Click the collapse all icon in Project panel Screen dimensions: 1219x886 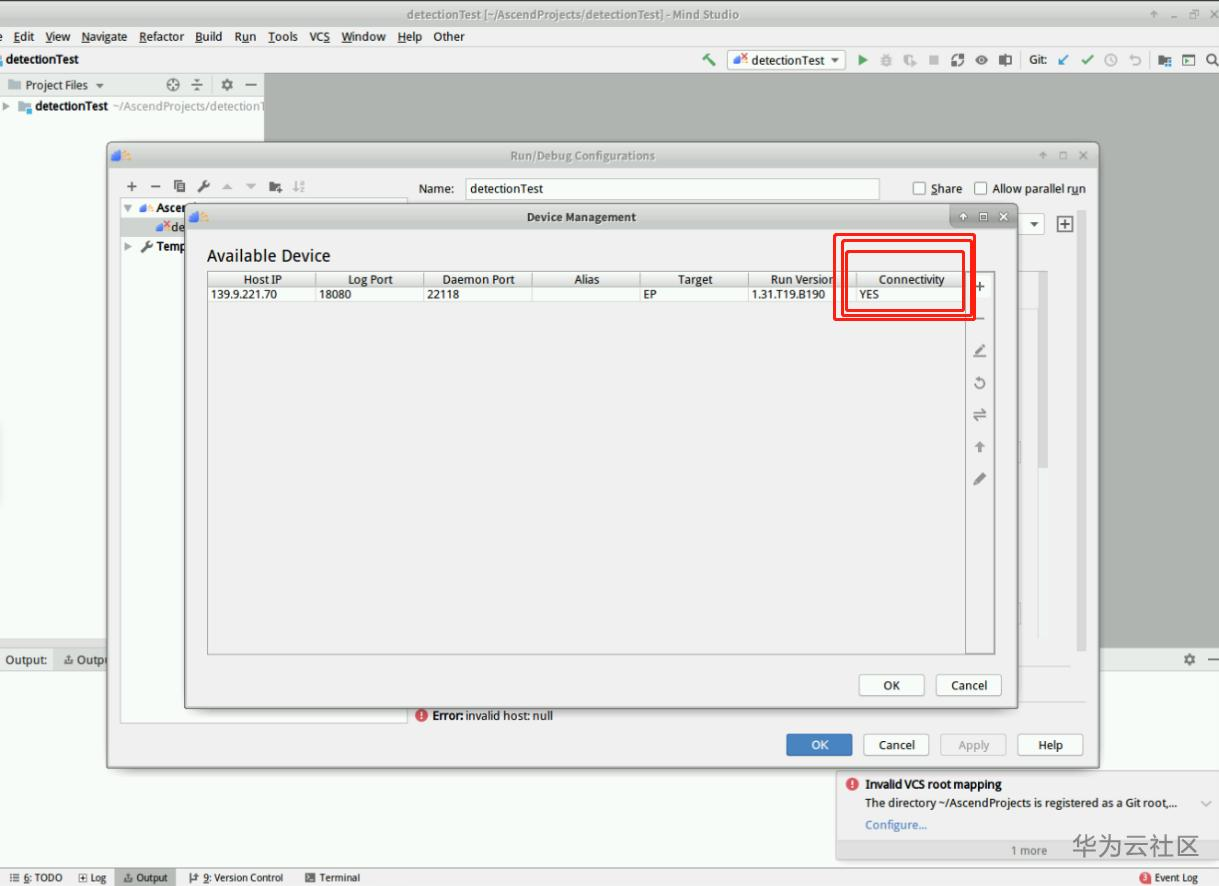[197, 85]
